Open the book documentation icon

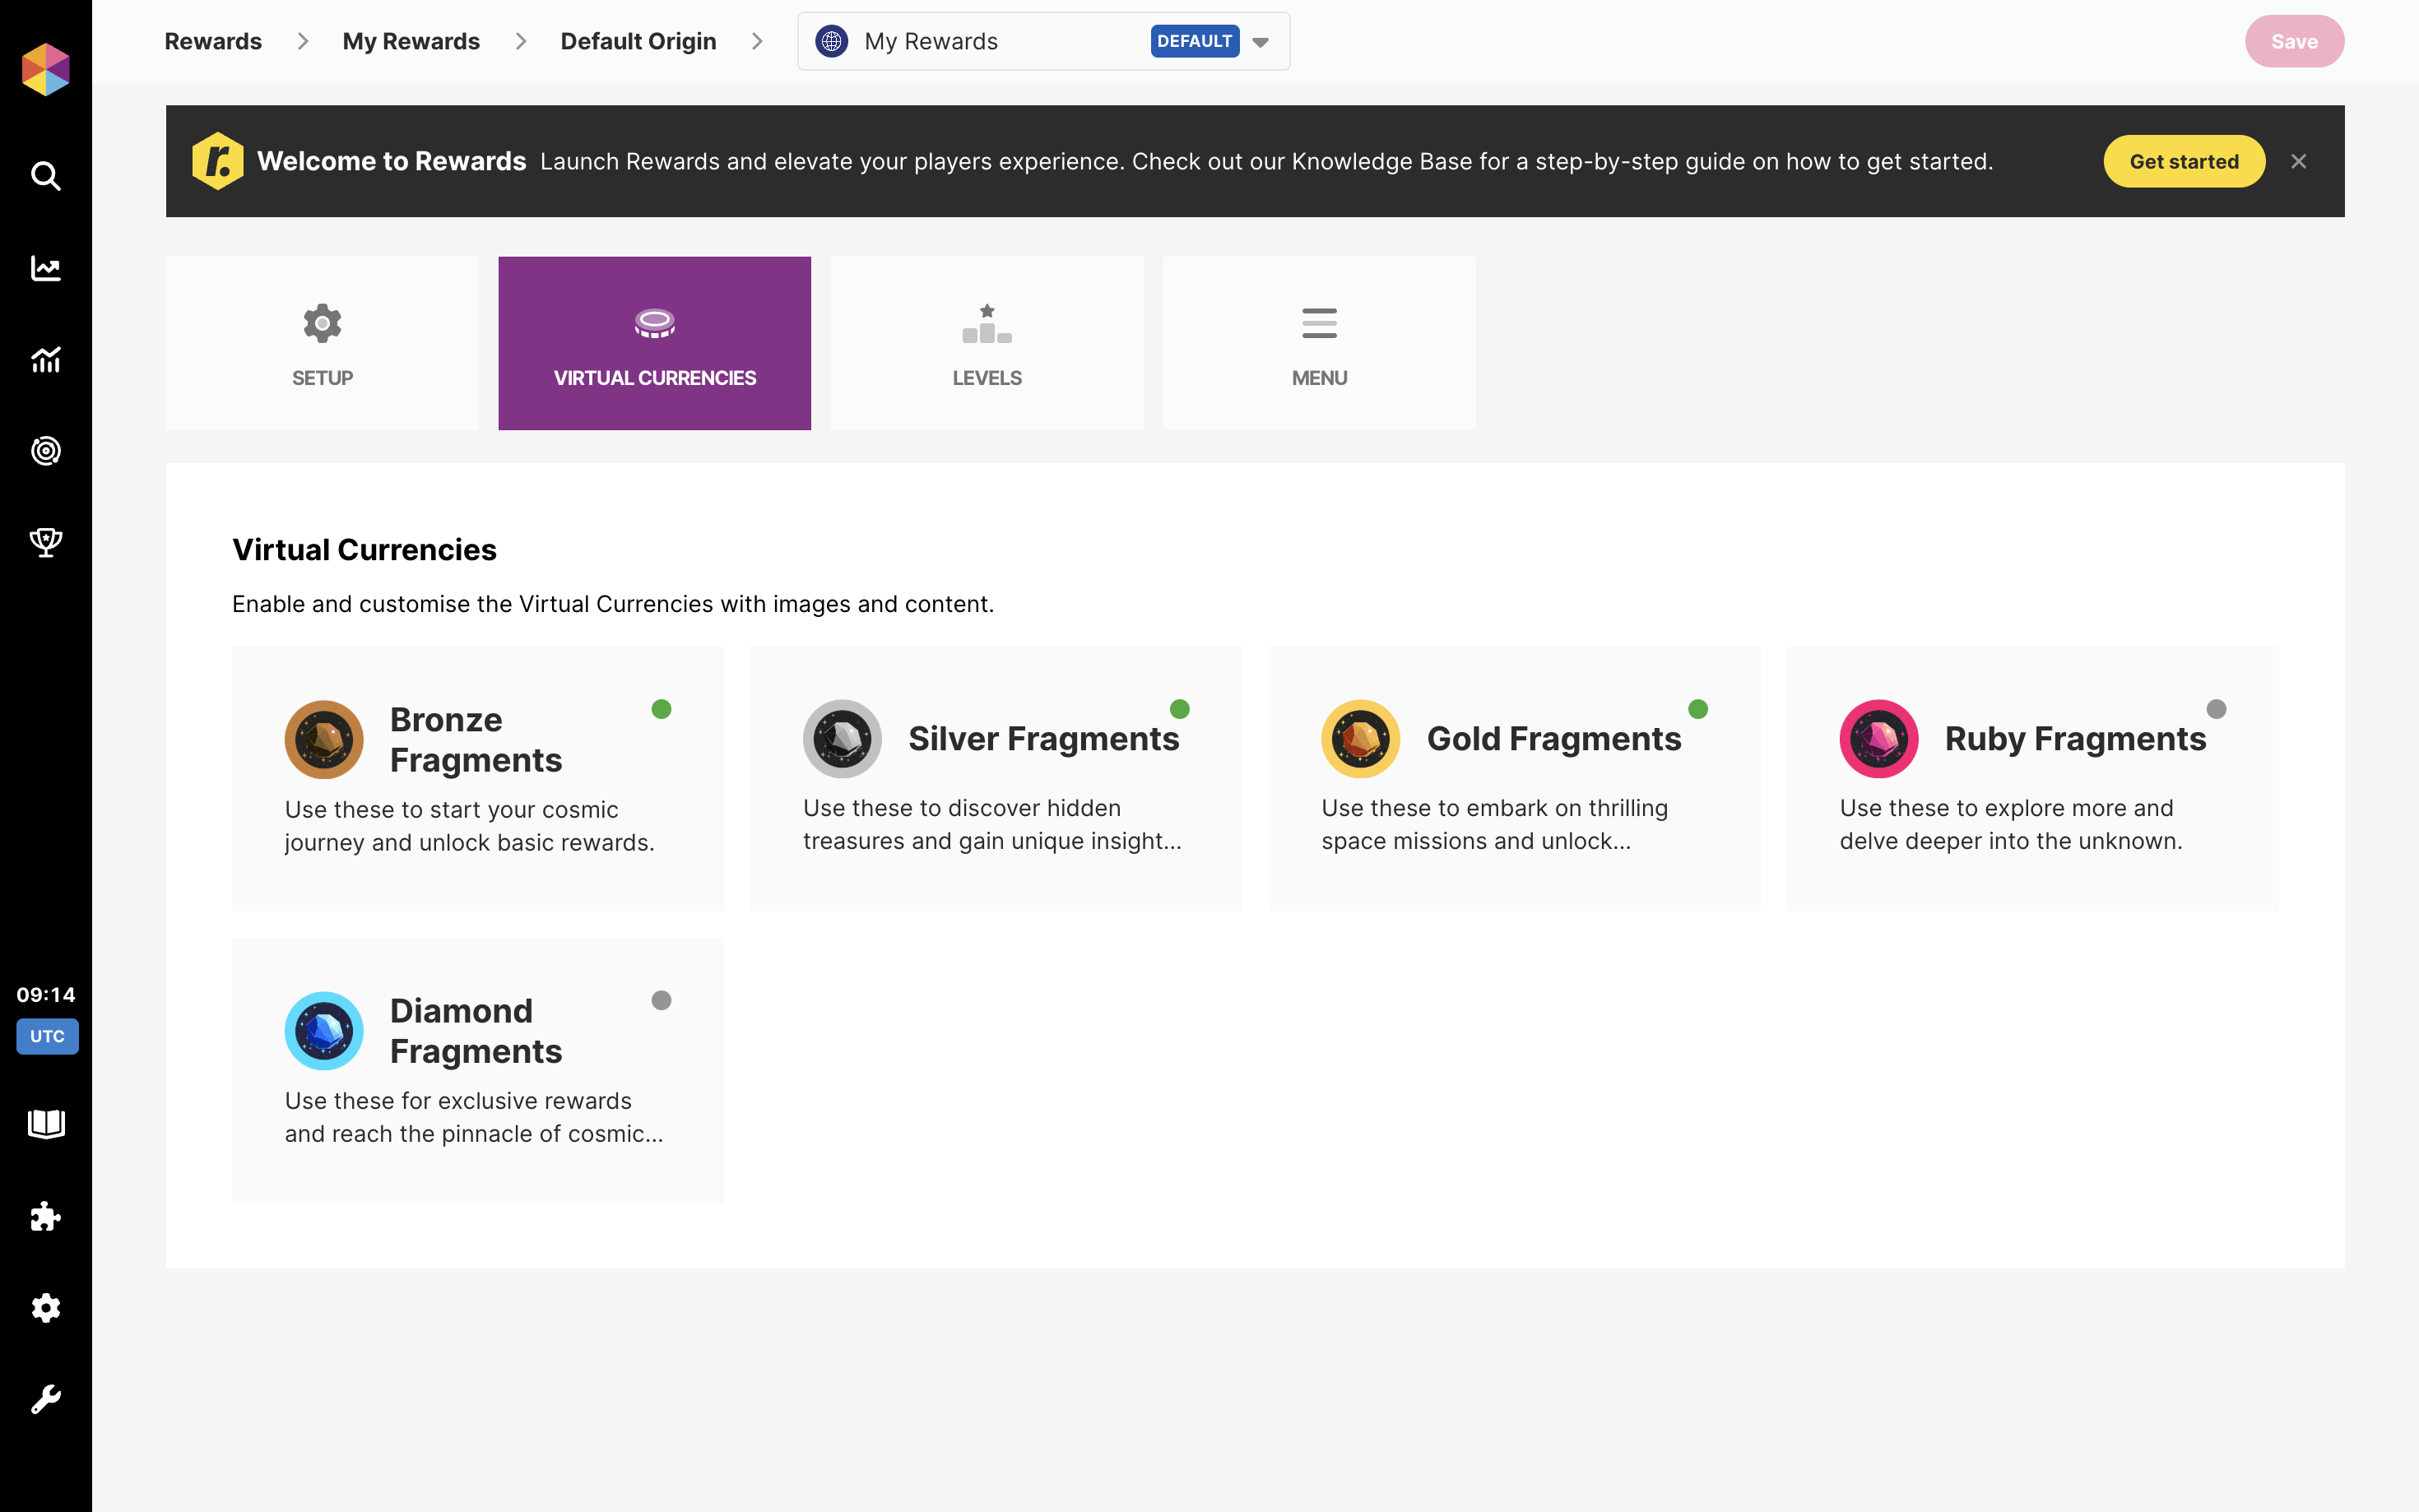click(x=46, y=1124)
